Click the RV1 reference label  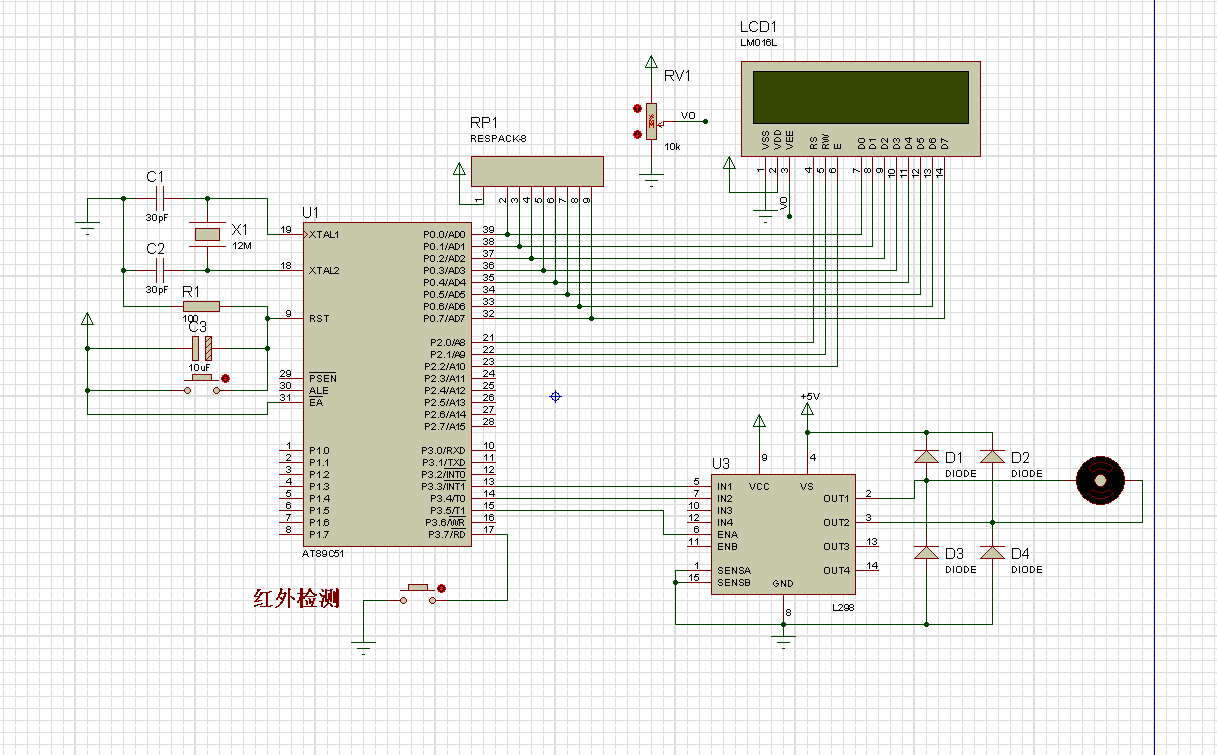(x=677, y=76)
